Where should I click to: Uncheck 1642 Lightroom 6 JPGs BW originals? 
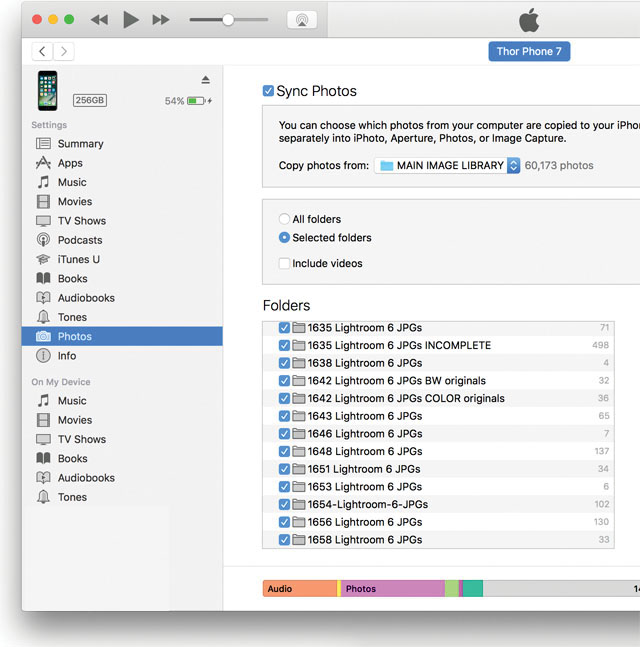284,380
